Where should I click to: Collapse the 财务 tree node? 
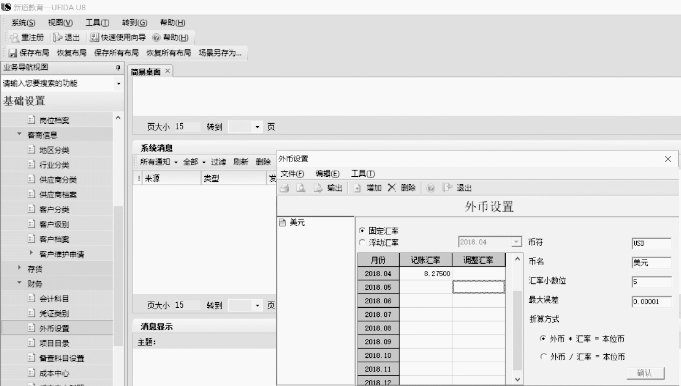click(x=19, y=283)
